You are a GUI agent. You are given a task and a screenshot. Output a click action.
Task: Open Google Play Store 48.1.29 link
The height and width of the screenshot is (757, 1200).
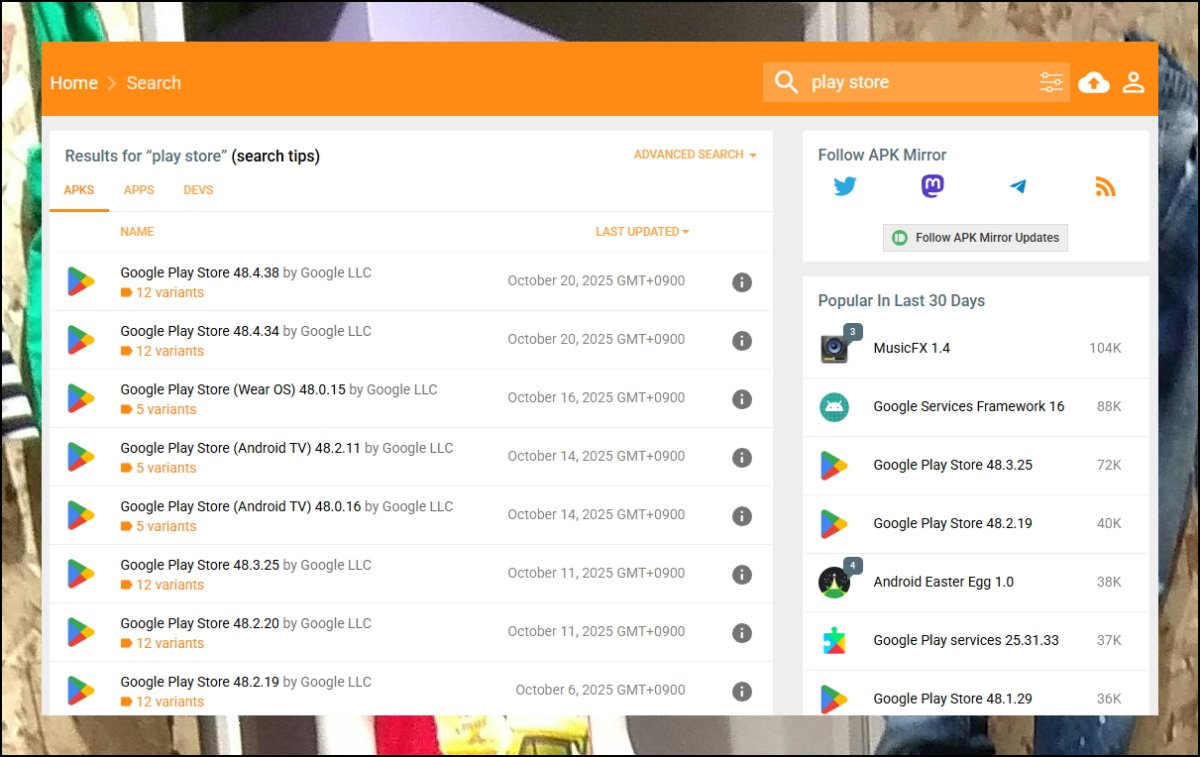(953, 699)
